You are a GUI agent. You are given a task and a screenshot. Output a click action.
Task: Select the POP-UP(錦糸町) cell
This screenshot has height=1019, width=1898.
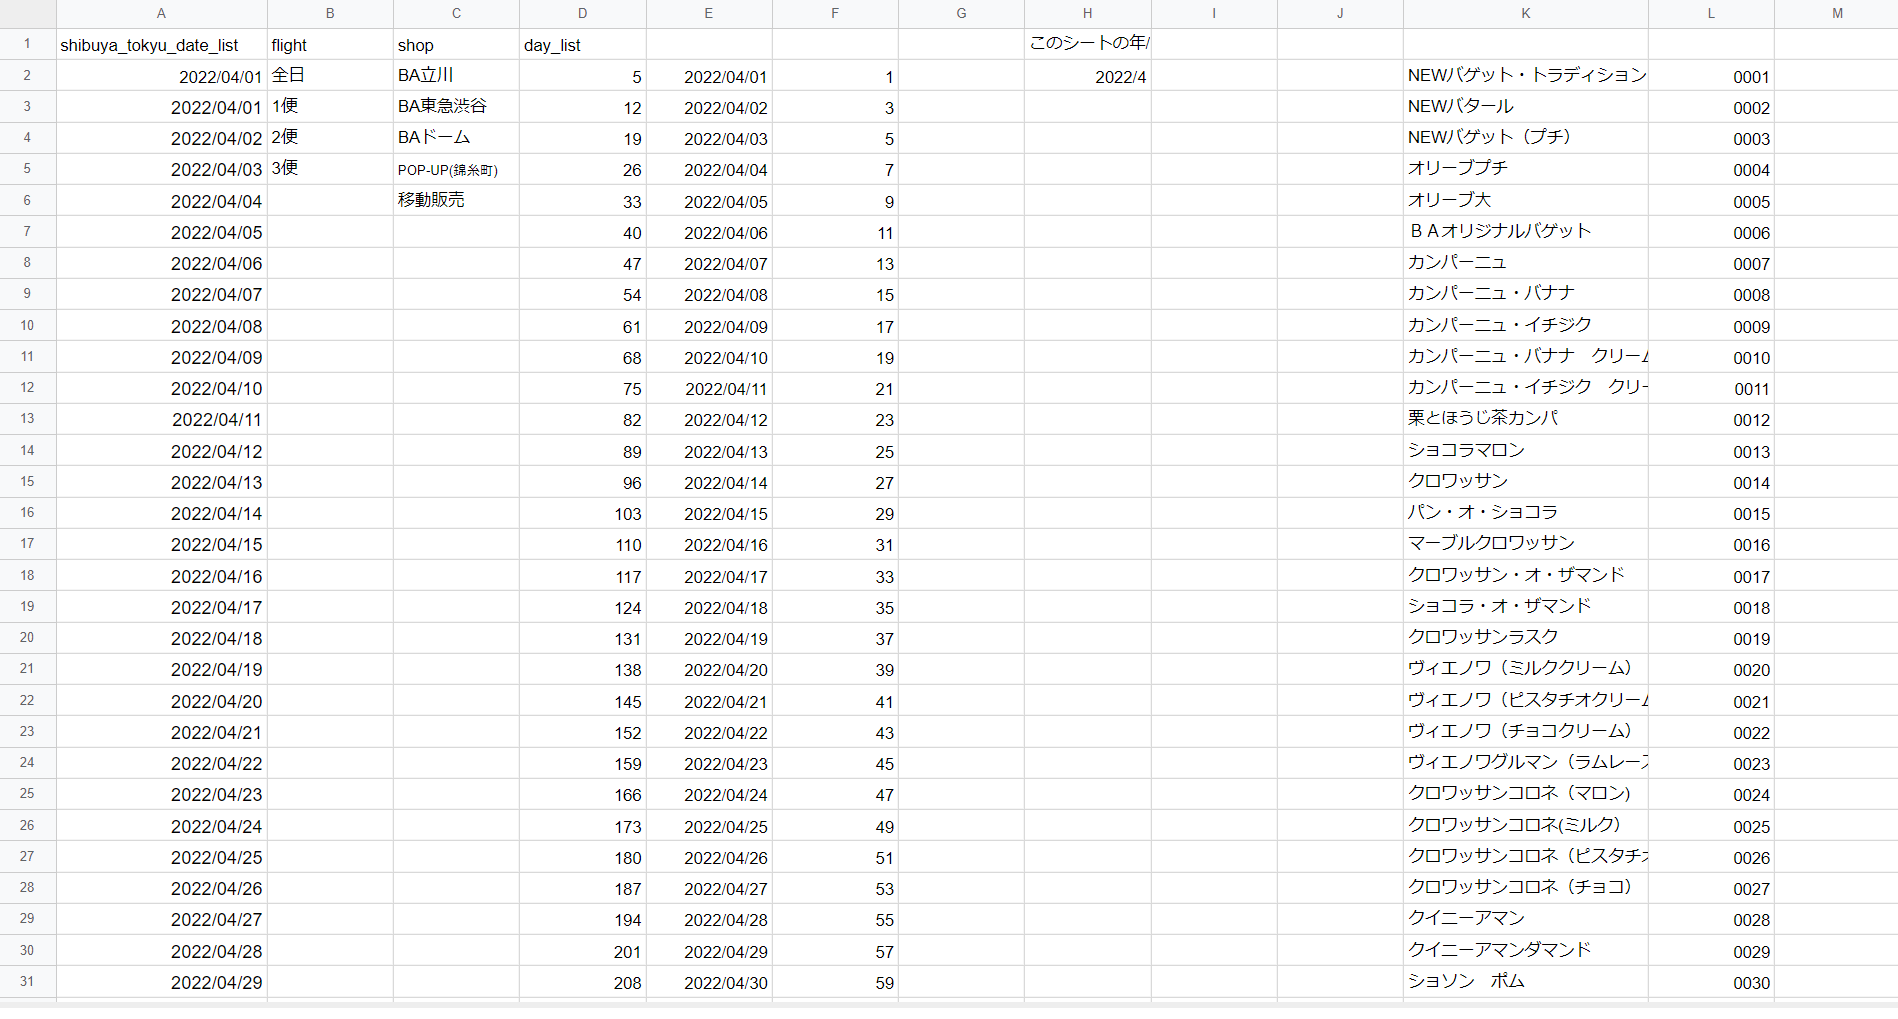[x=456, y=170]
